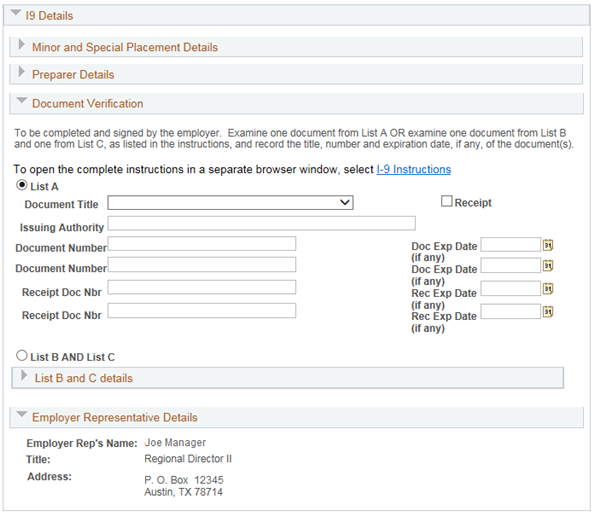Screen dimensions: 600x516
Task: Click the Issuing Authority text field
Action: coord(261,224)
